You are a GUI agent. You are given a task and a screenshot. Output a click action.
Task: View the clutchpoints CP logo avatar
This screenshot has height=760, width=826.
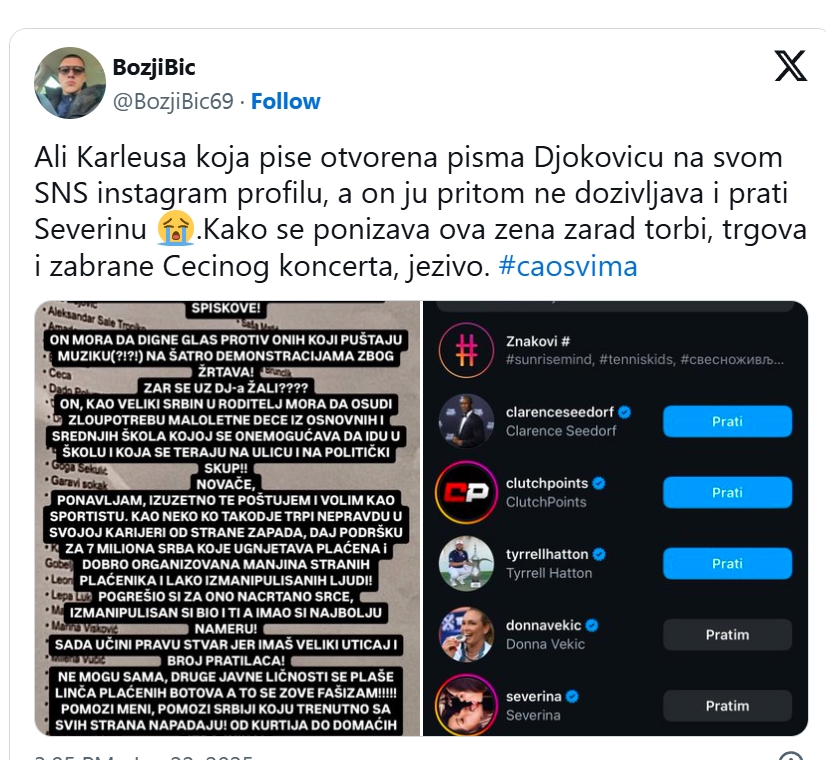[466, 492]
